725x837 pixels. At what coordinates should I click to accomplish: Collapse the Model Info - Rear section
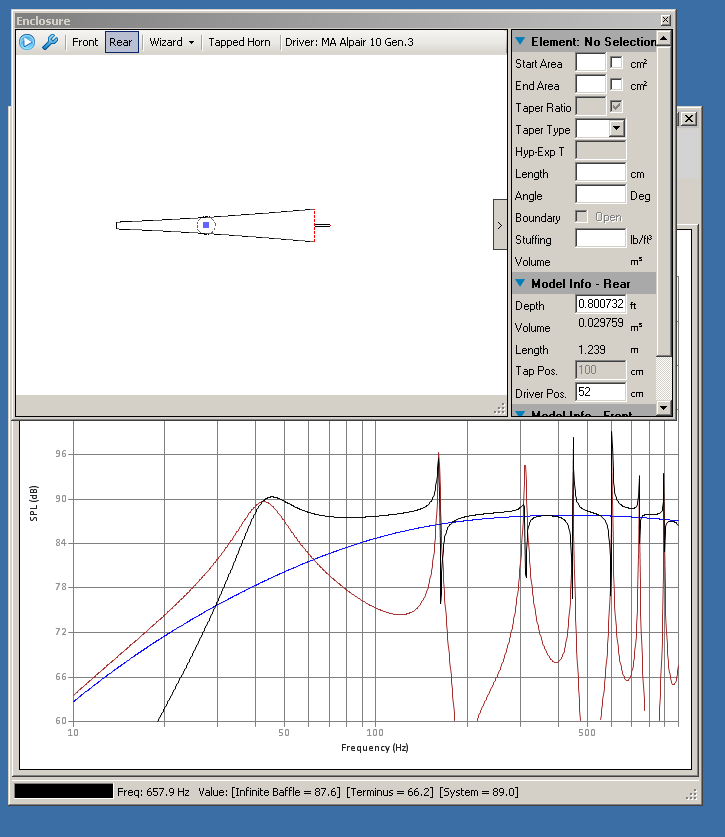[520, 283]
